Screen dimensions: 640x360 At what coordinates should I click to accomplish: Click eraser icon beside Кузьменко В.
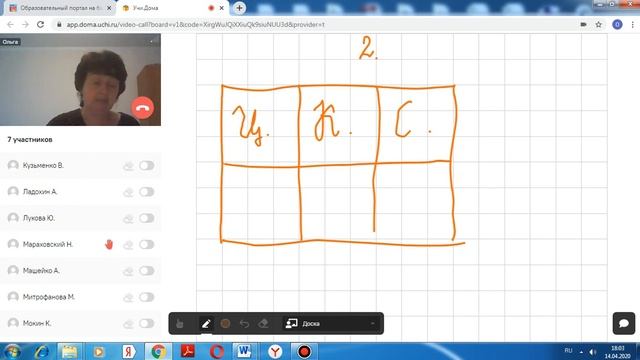tap(129, 166)
